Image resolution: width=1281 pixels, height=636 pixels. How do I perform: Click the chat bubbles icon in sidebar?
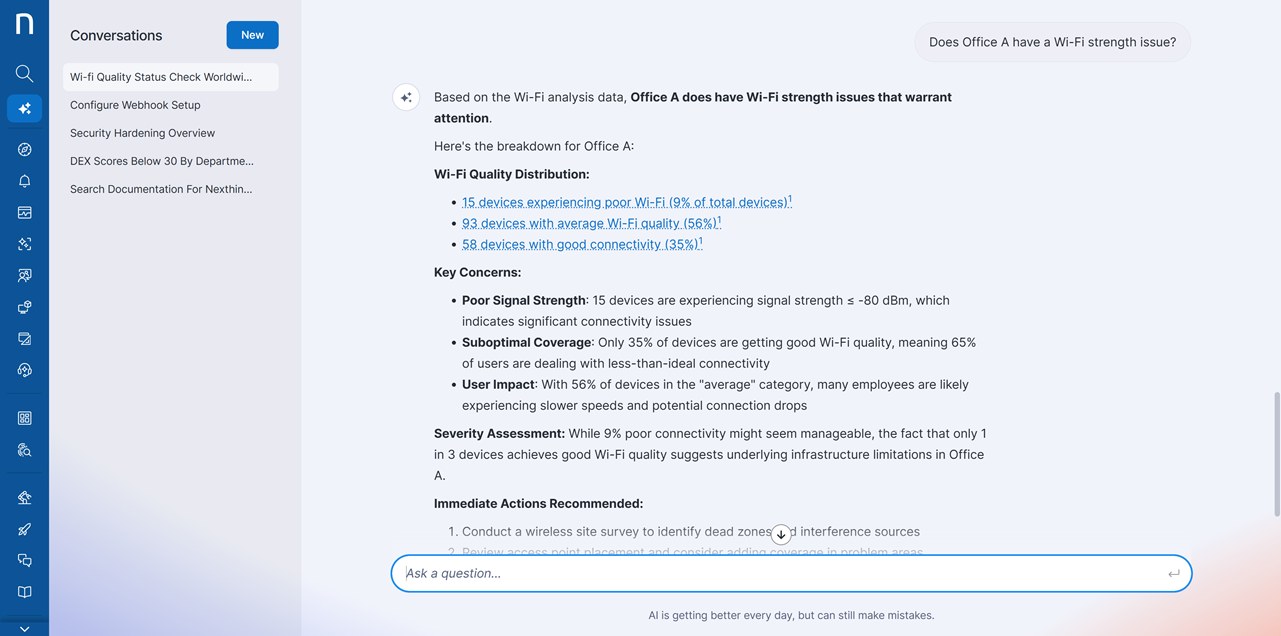coord(24,560)
